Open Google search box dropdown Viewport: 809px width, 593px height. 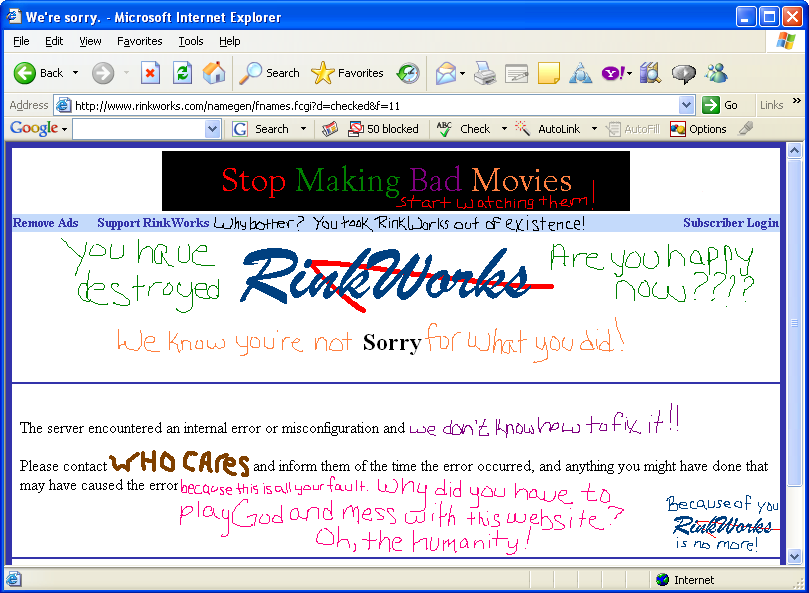pos(212,129)
